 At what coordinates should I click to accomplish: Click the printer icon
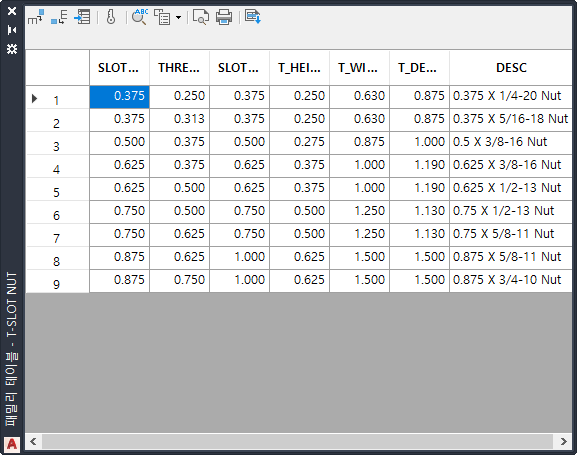[x=224, y=17]
